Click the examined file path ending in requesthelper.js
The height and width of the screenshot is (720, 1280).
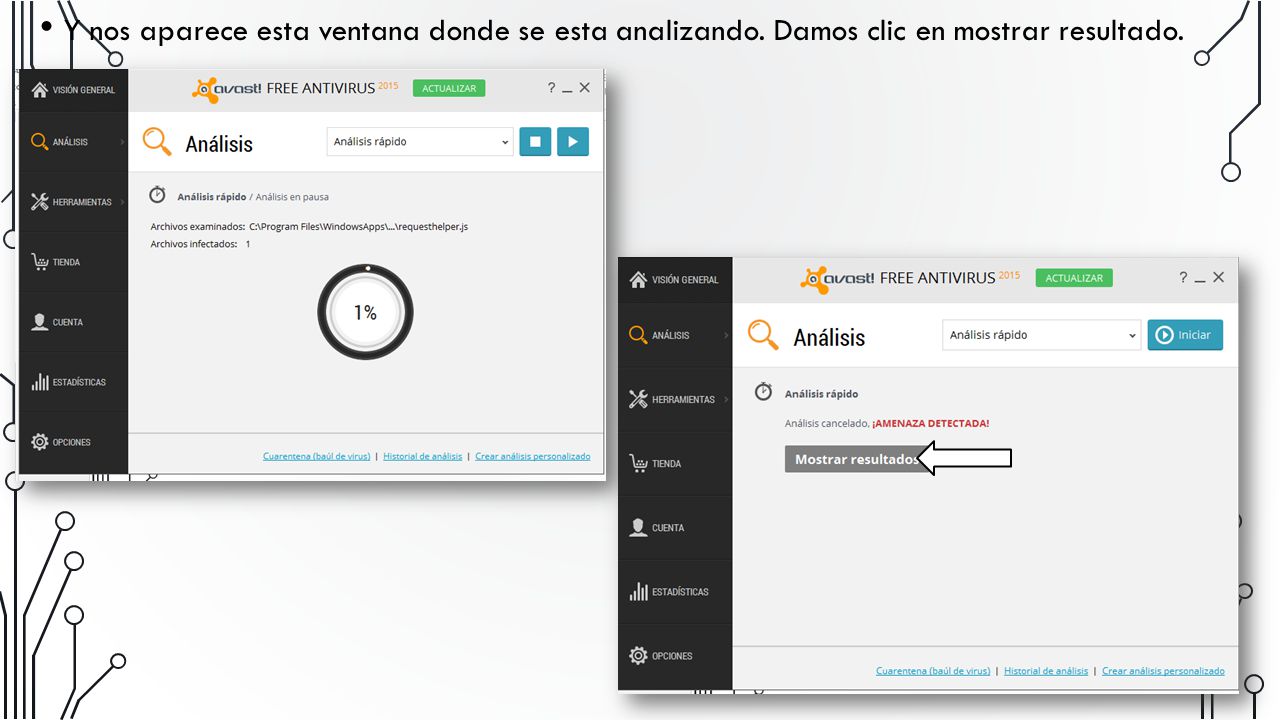click(x=359, y=227)
